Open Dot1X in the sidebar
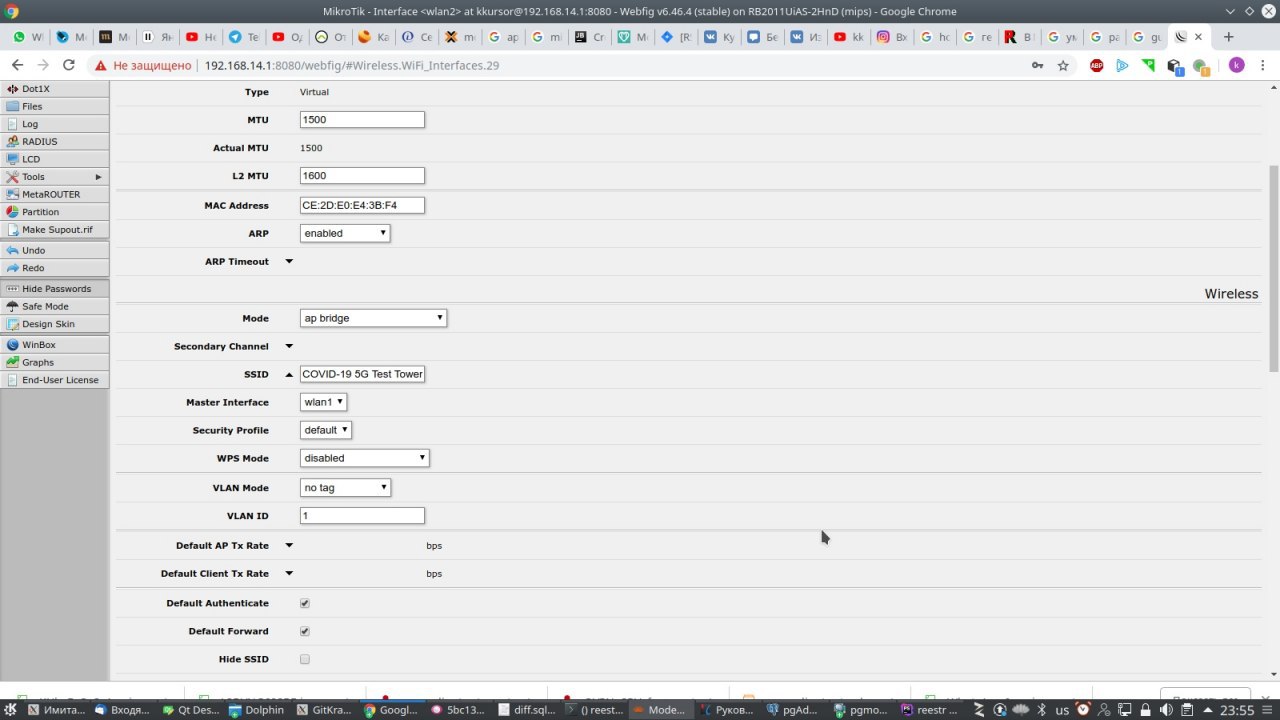This screenshot has height=720, width=1280. click(x=55, y=89)
